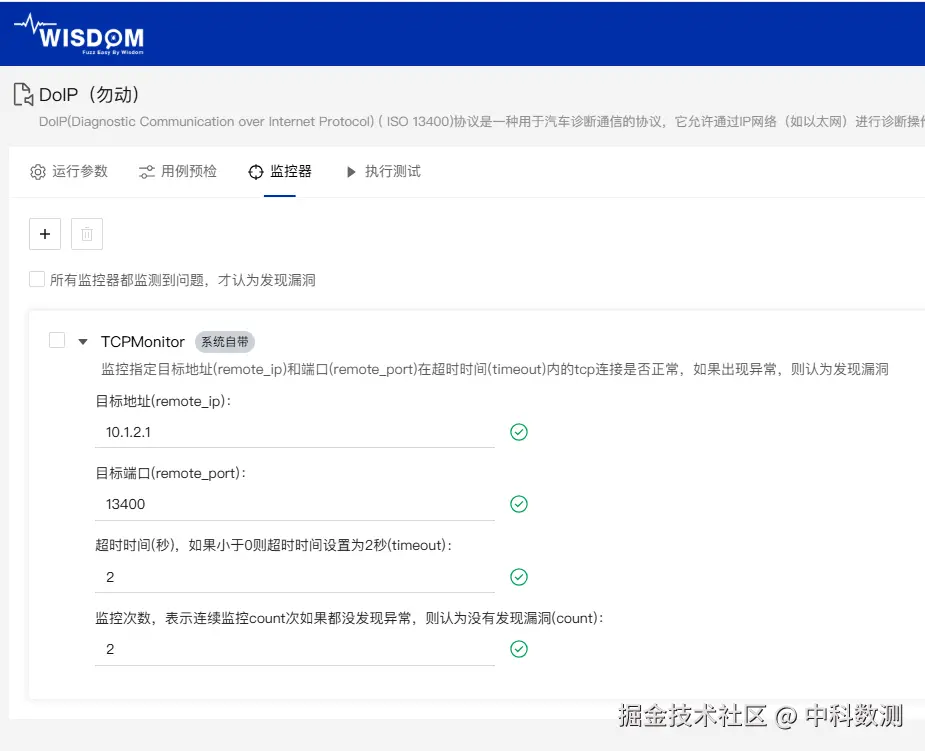Click the 目标地址(remote_ip) label
Viewport: 925px width, 751px height.
coord(163,401)
